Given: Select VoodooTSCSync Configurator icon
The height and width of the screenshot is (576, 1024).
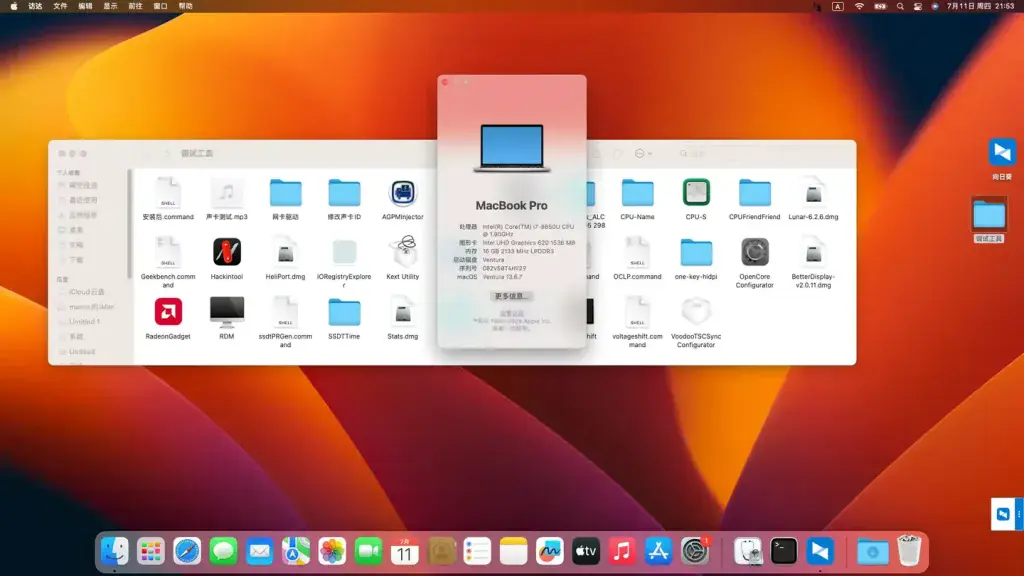Looking at the screenshot, I should click(696, 312).
